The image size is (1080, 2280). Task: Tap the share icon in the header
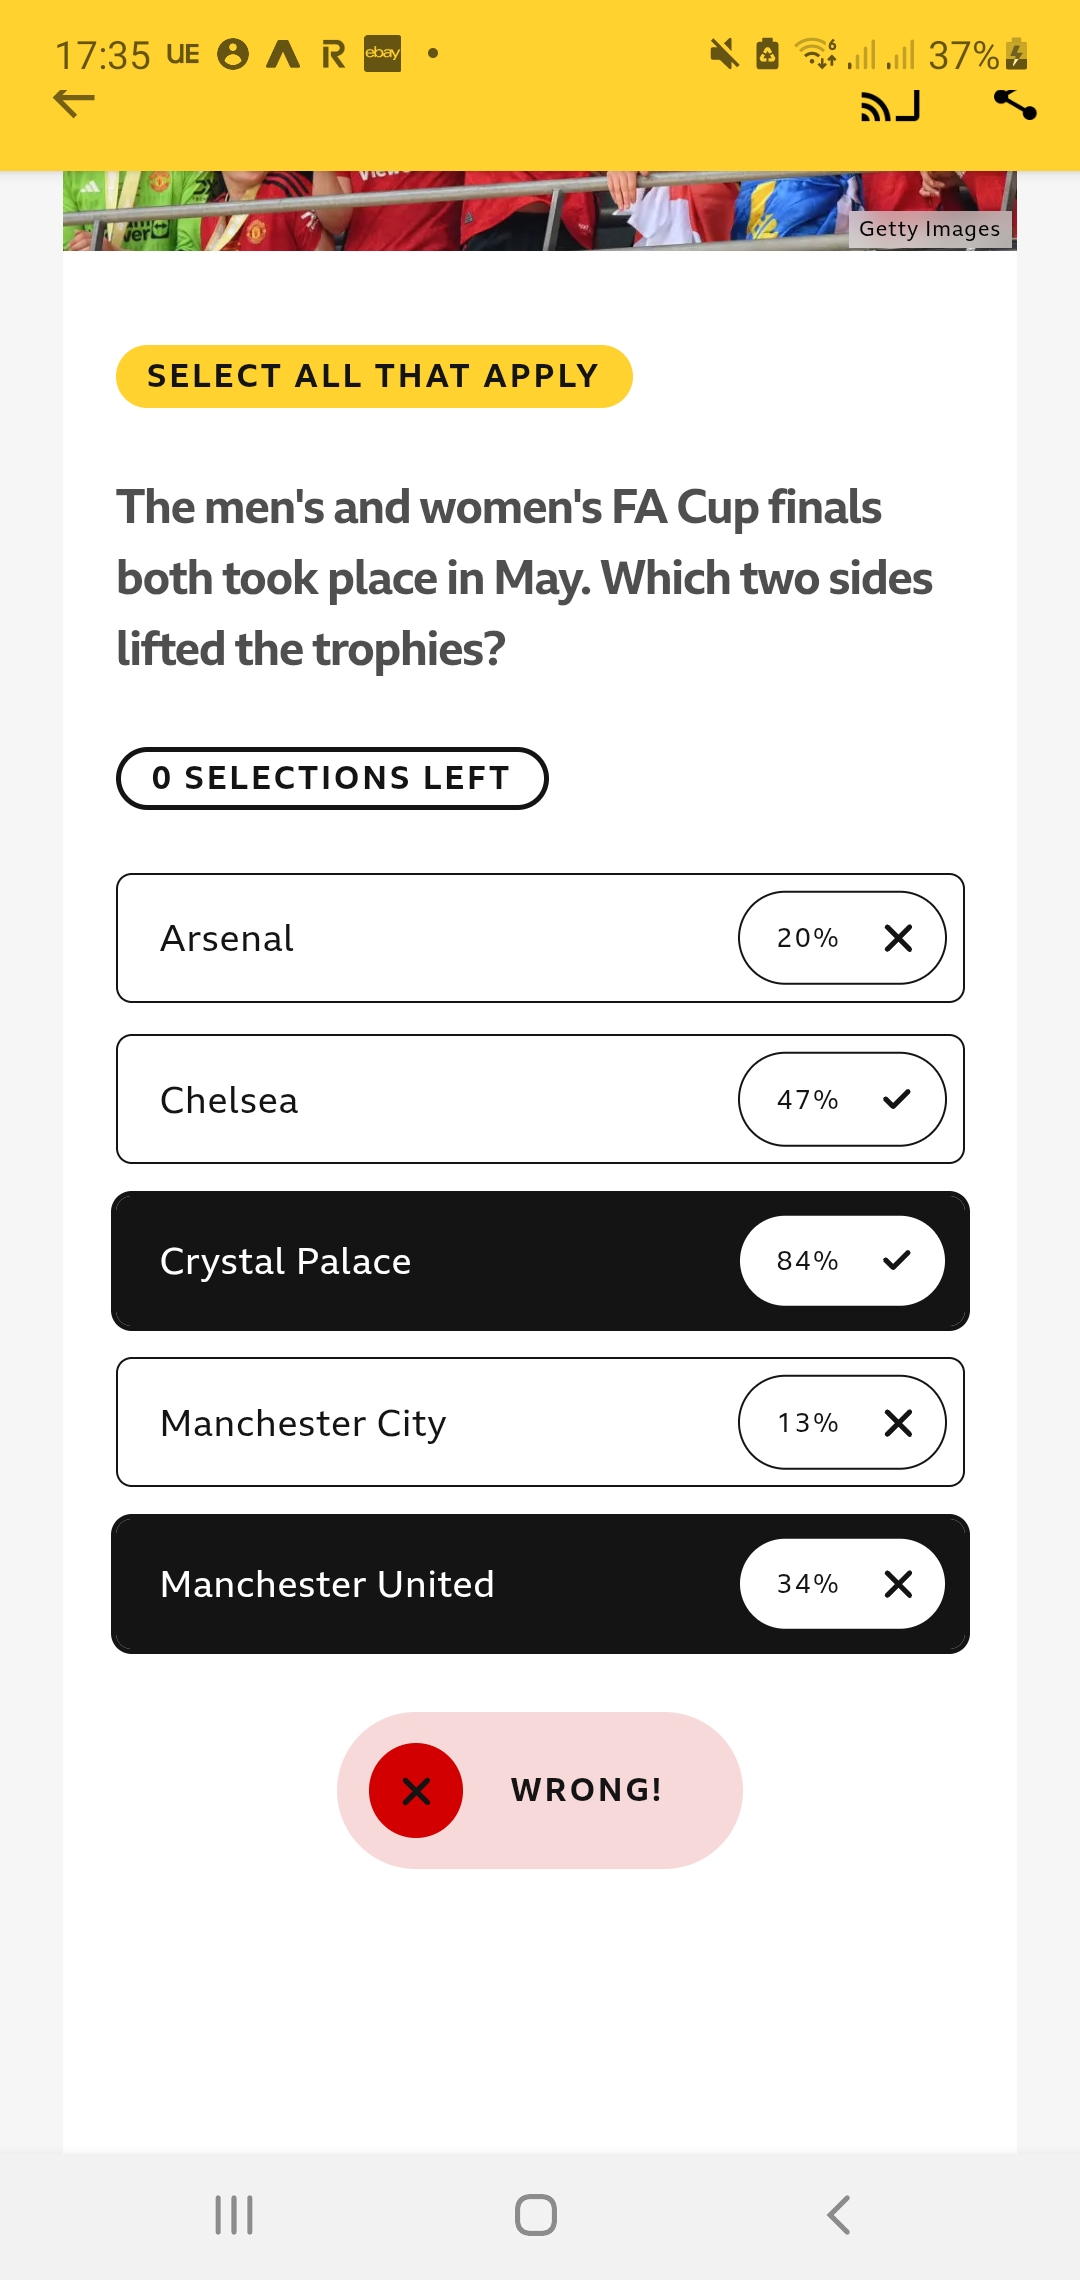point(1015,104)
